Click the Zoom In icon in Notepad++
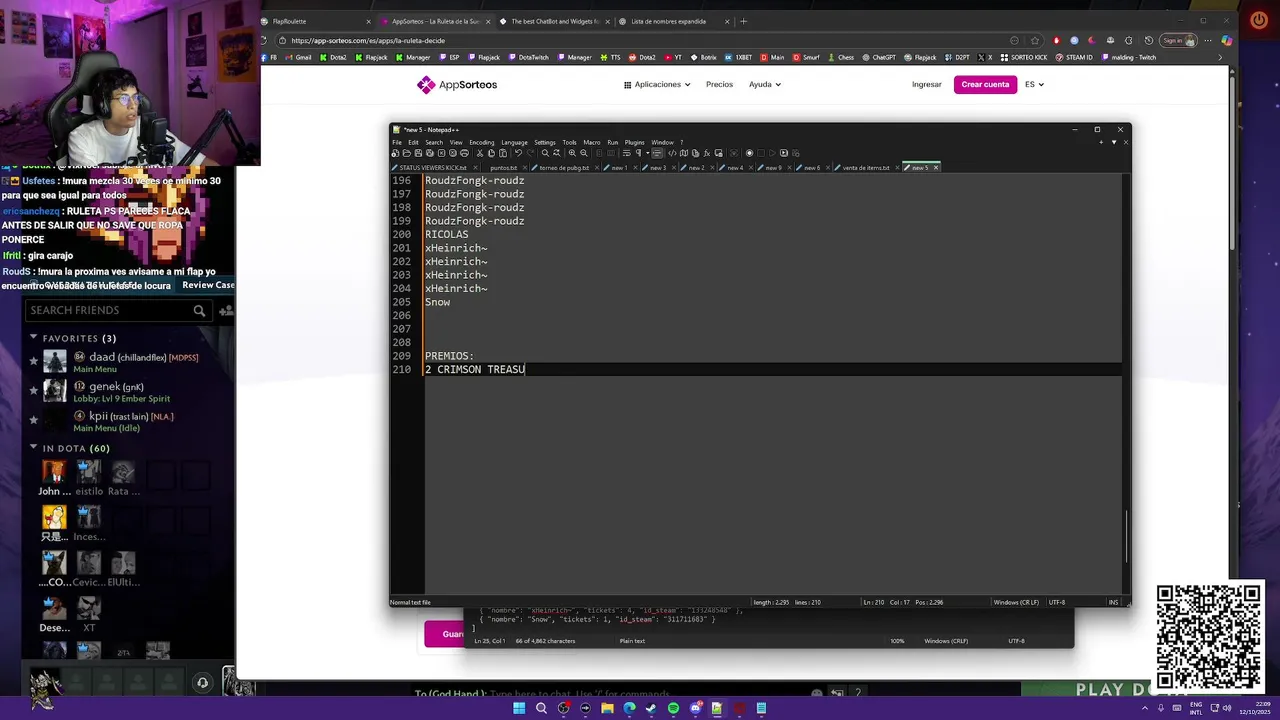 click(x=572, y=153)
